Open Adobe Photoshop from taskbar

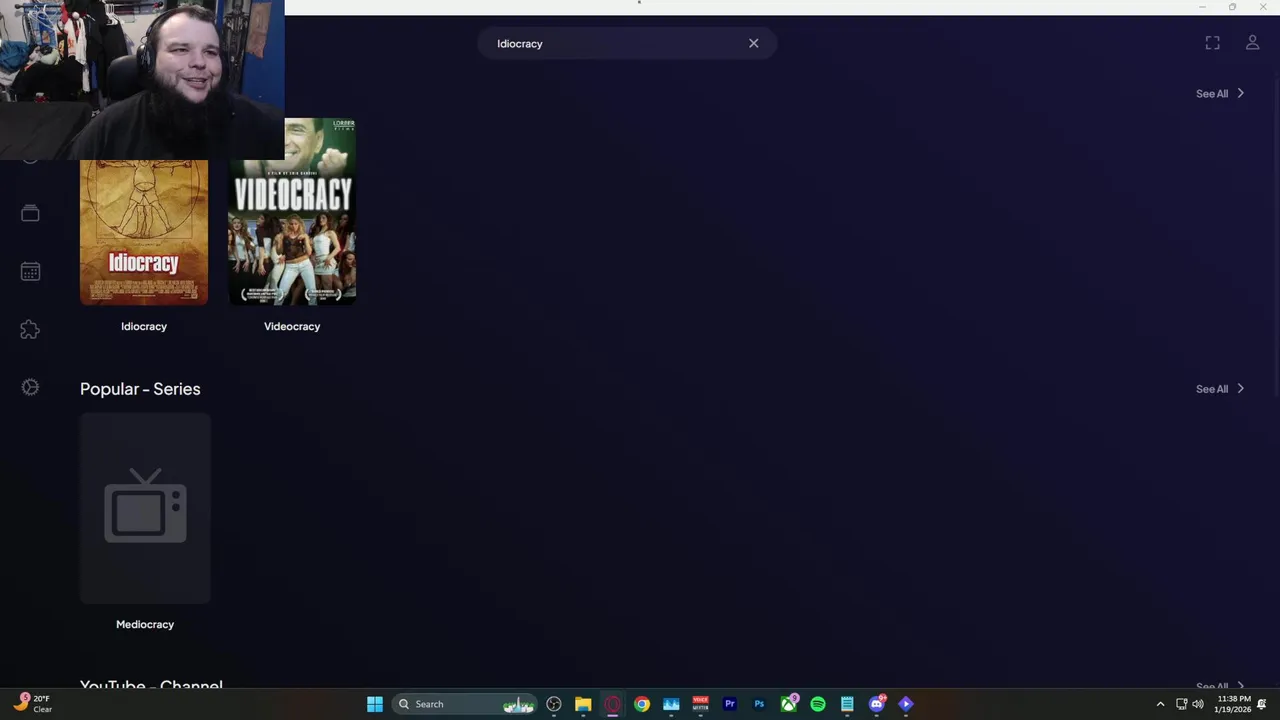click(x=759, y=704)
